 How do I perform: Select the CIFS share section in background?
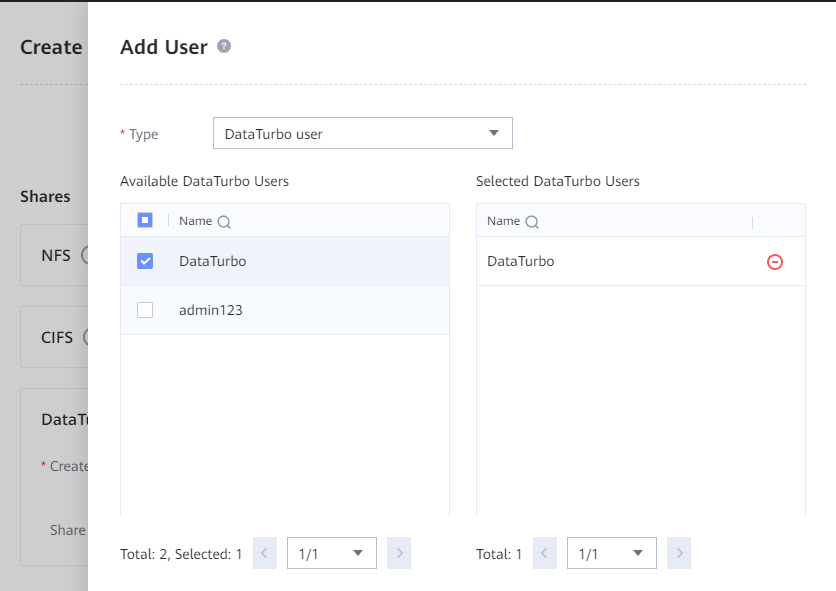(x=56, y=337)
